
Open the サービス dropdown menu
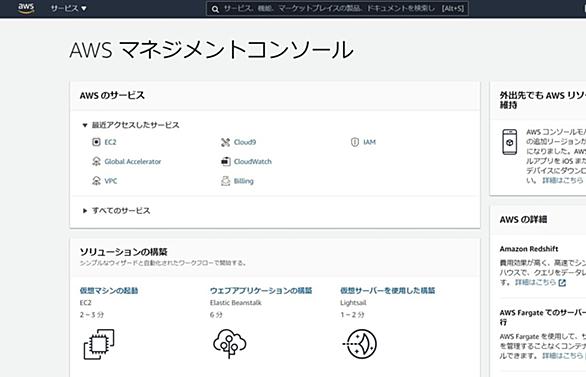68,8
